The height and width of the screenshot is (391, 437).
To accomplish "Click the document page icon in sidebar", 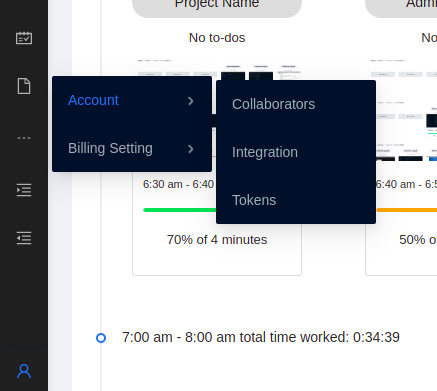I will [24, 86].
